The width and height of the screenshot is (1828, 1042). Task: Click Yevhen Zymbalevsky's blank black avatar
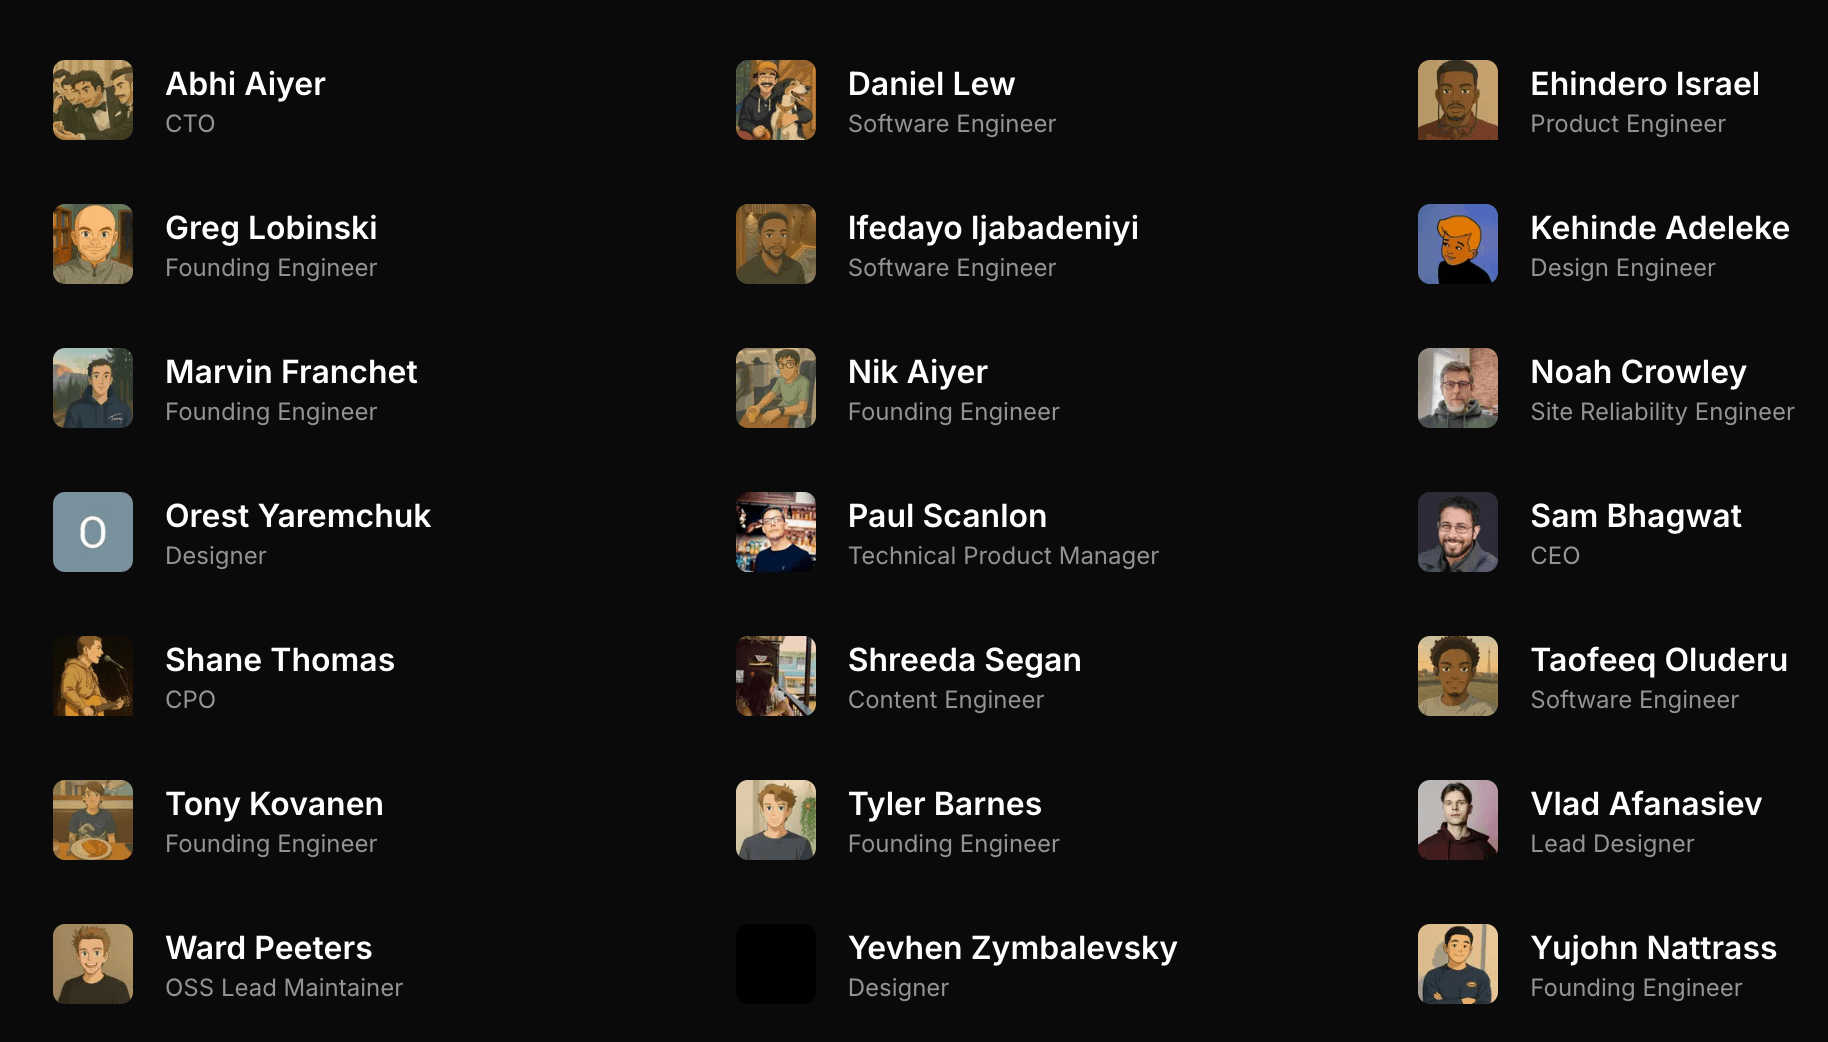tap(776, 964)
